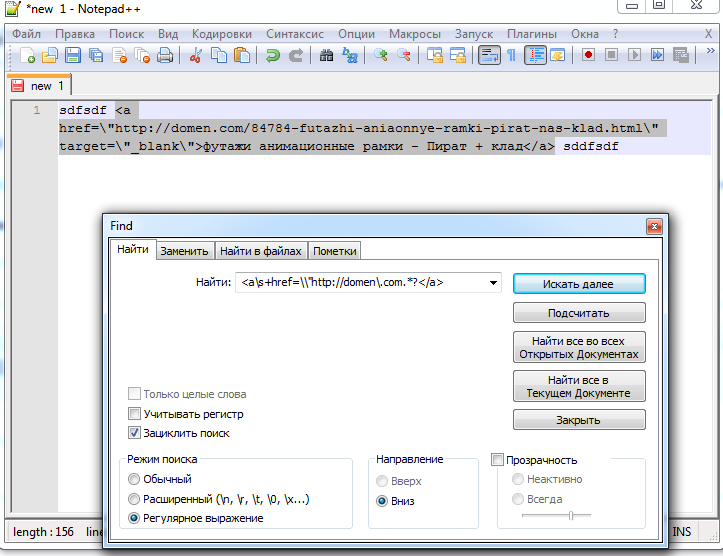Click the Find binoculars toolbar icon
Viewport: 723px width, 556px height.
click(x=326, y=56)
